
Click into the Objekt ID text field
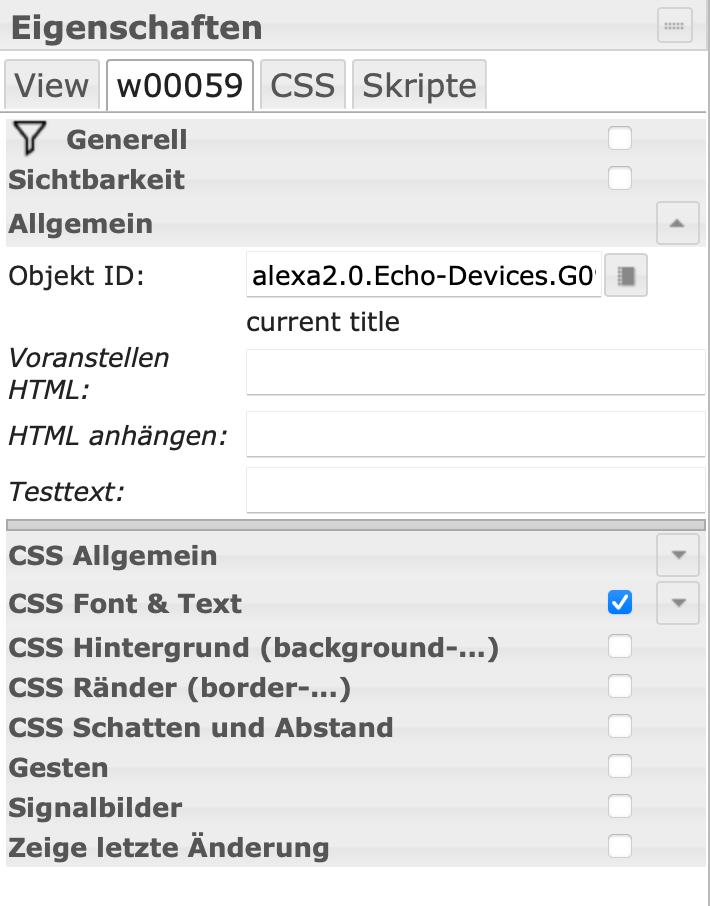coord(423,275)
